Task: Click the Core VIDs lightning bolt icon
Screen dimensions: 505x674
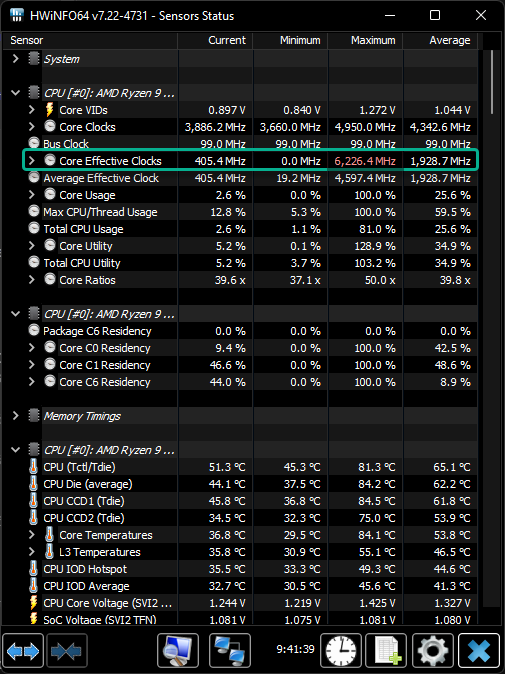Action: click(50, 110)
